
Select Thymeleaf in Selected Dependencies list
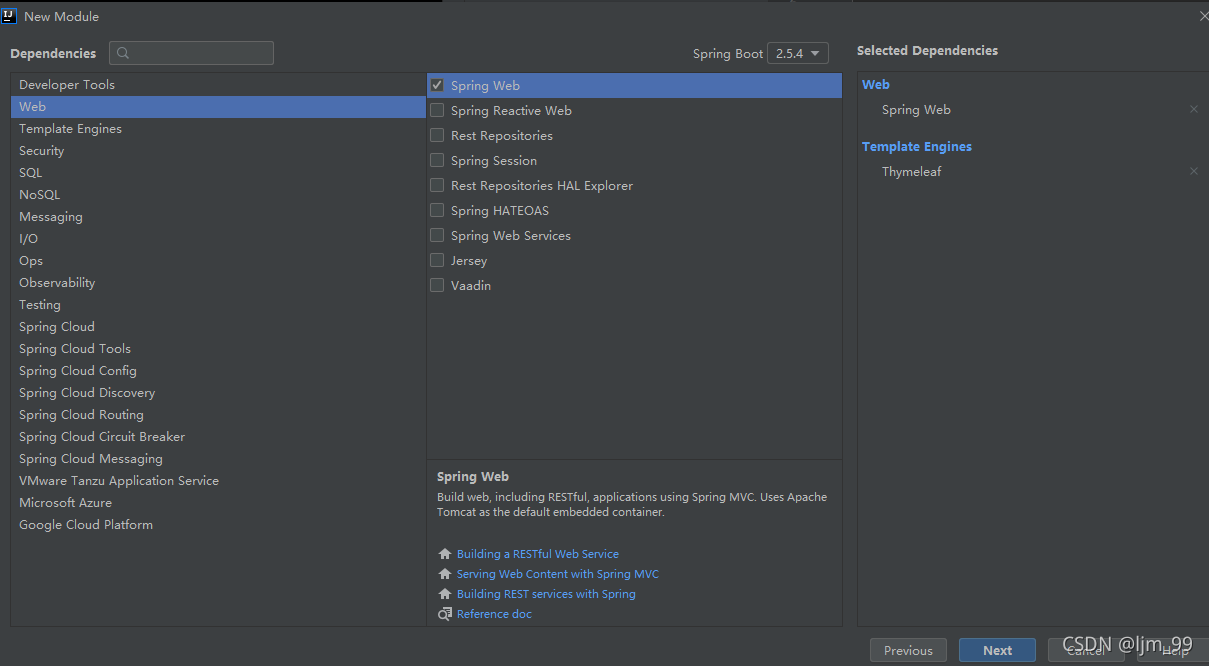912,172
